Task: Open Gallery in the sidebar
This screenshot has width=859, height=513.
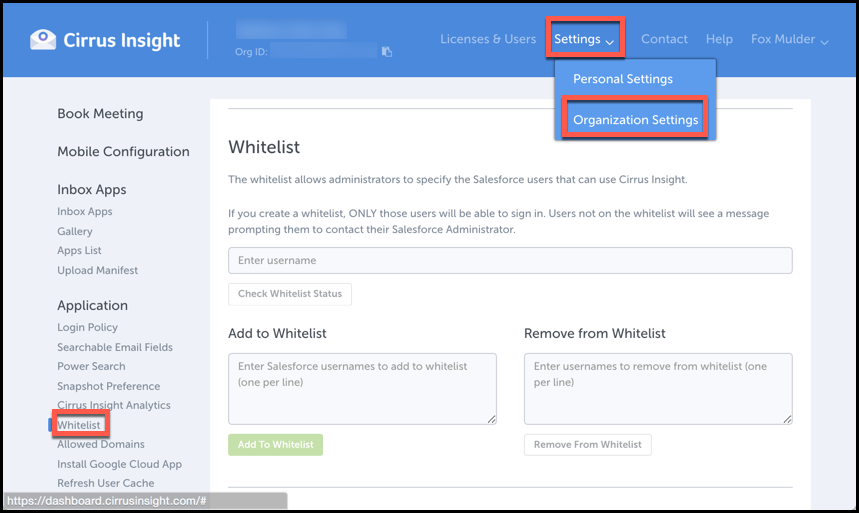Action: [x=75, y=231]
